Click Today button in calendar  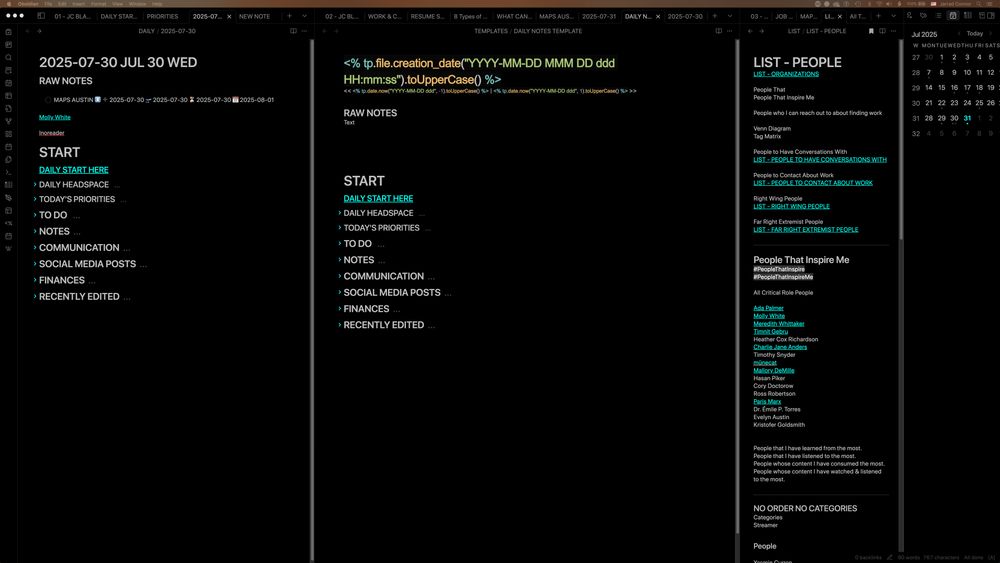point(974,34)
